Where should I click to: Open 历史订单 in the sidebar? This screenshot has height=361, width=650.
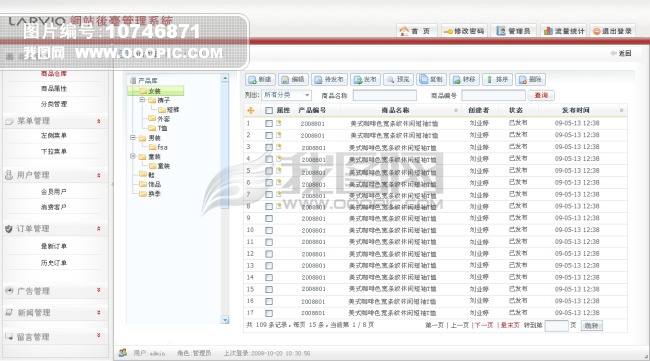pyautogui.click(x=54, y=263)
